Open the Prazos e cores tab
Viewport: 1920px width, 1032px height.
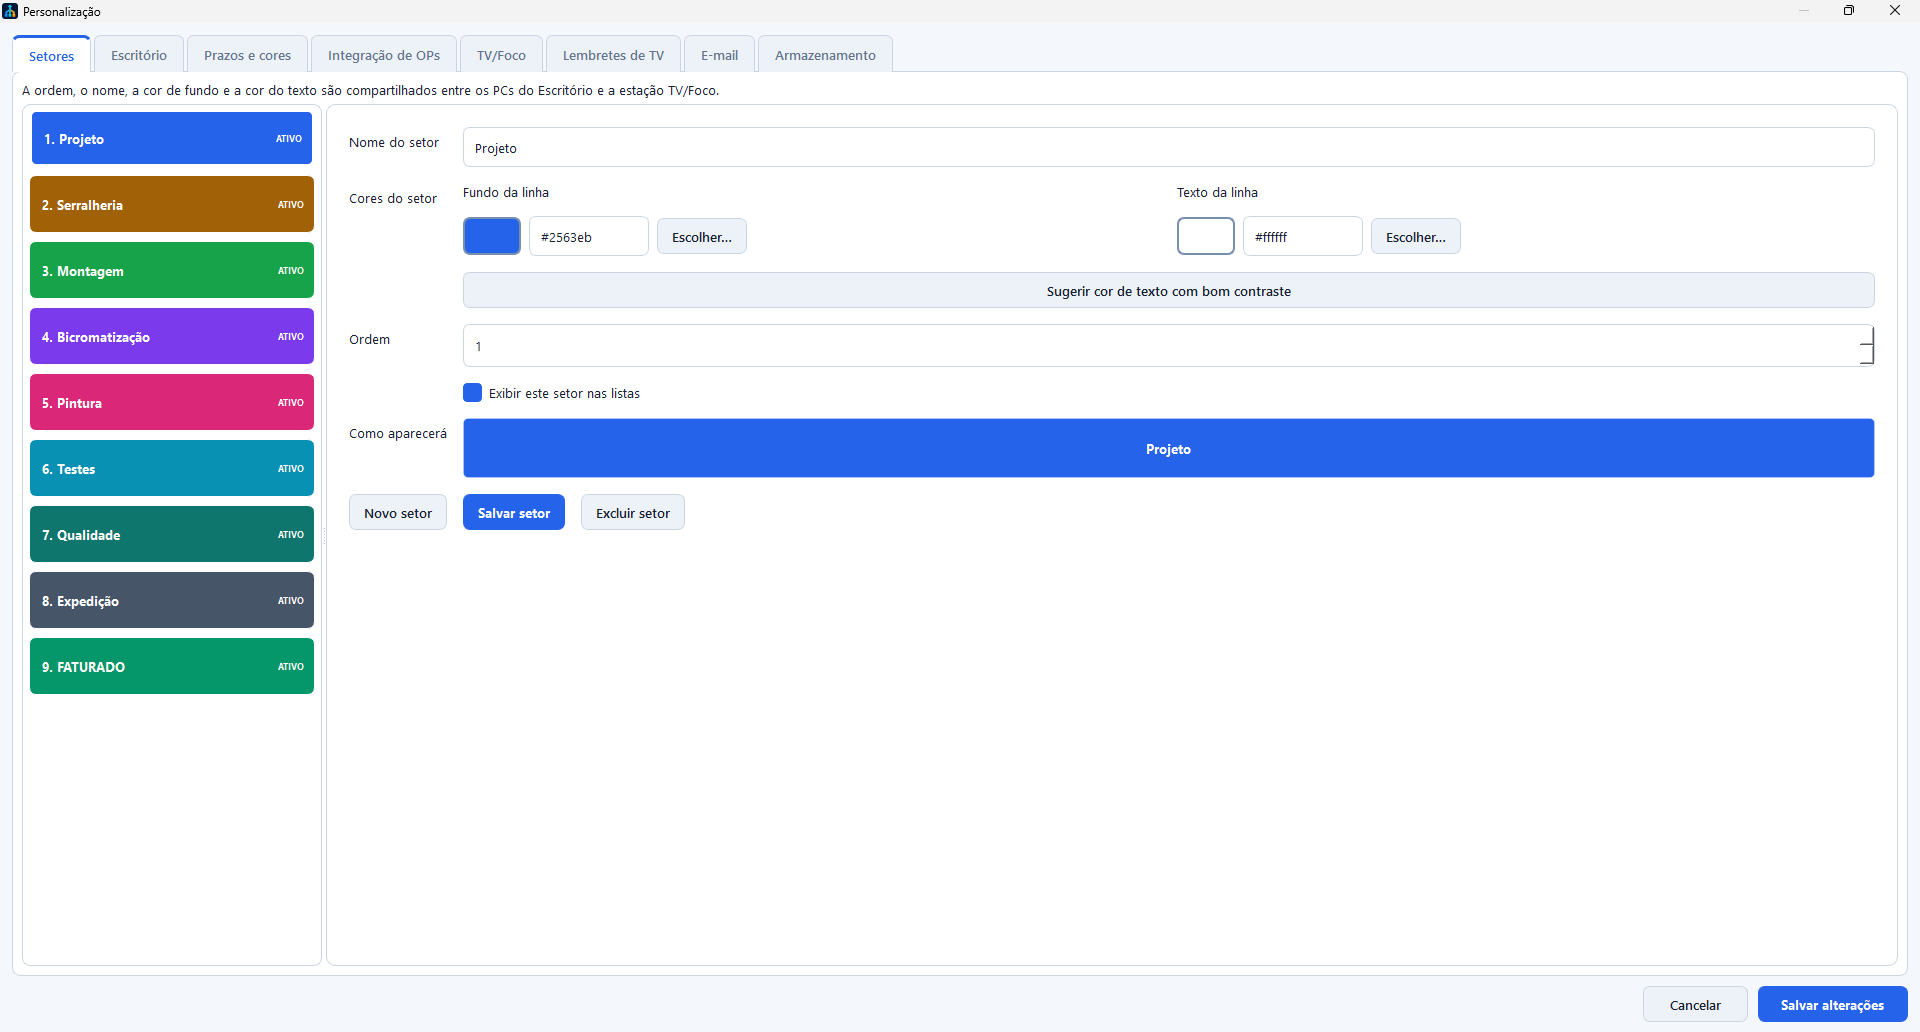pos(247,55)
